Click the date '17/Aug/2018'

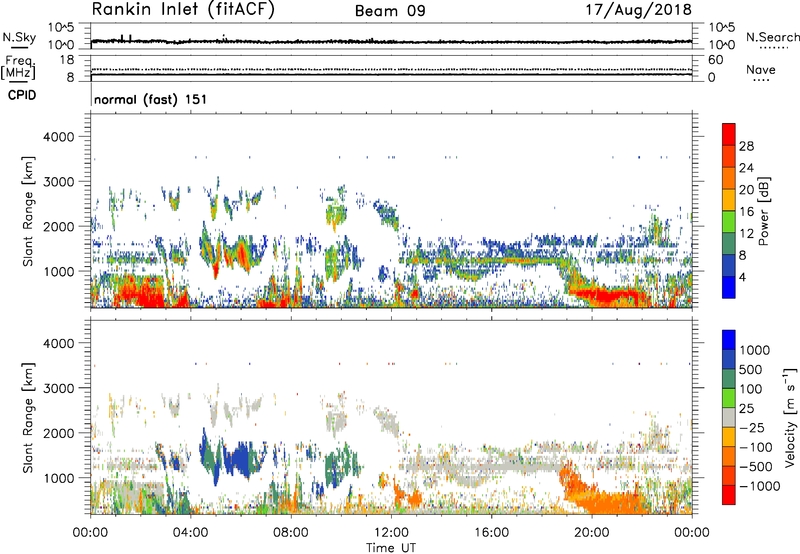coord(638,10)
